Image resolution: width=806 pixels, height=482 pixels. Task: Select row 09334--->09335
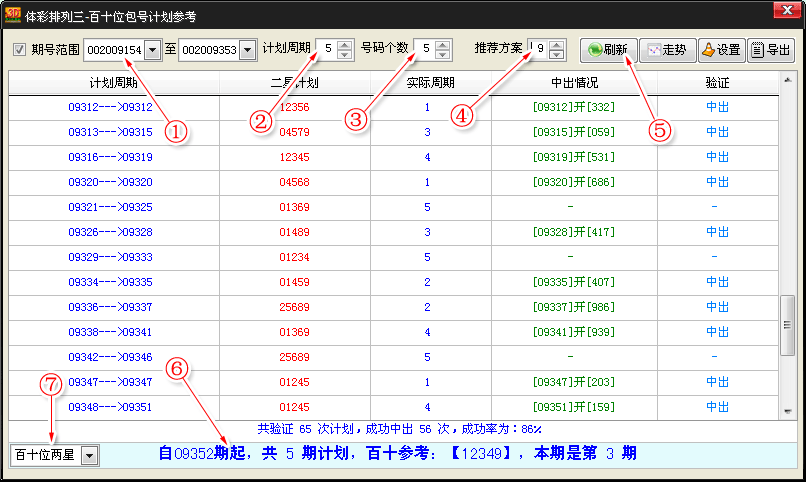[x=393, y=282]
